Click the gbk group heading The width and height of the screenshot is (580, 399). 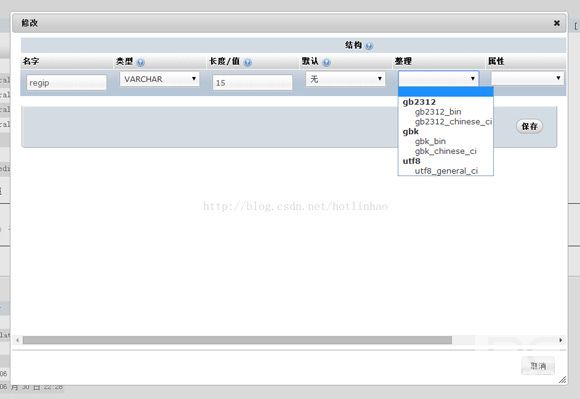point(411,131)
